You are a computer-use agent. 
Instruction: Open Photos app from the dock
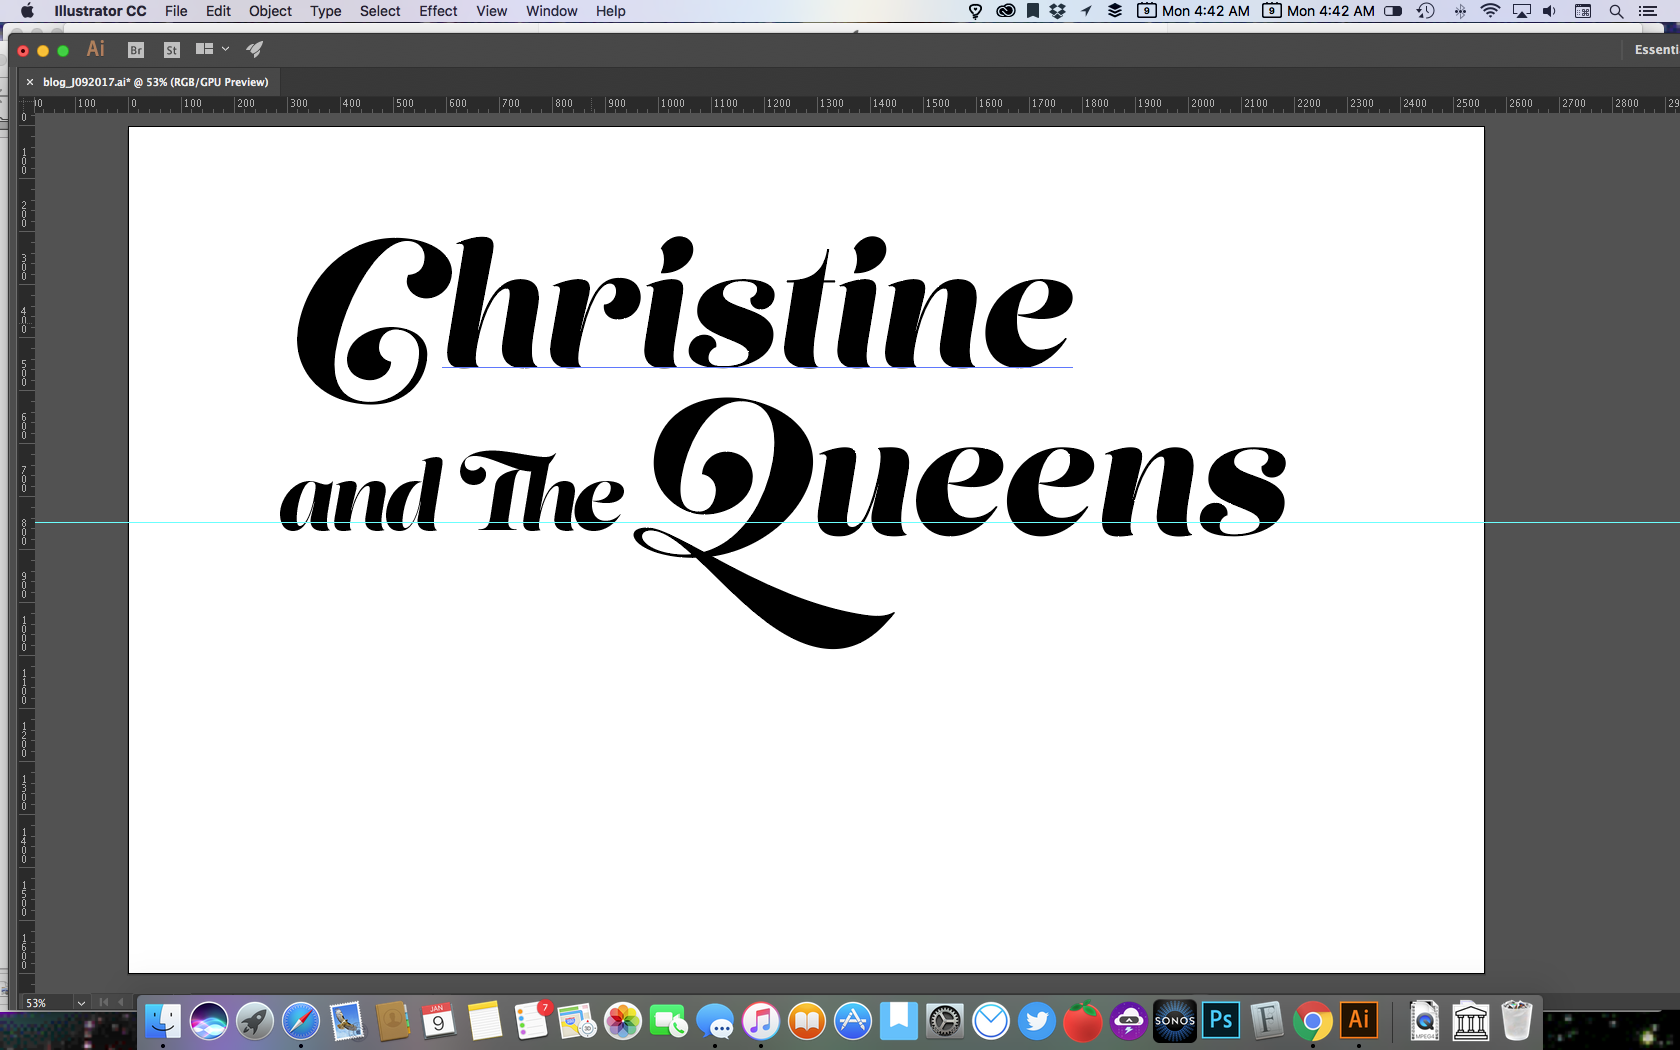[623, 1021]
